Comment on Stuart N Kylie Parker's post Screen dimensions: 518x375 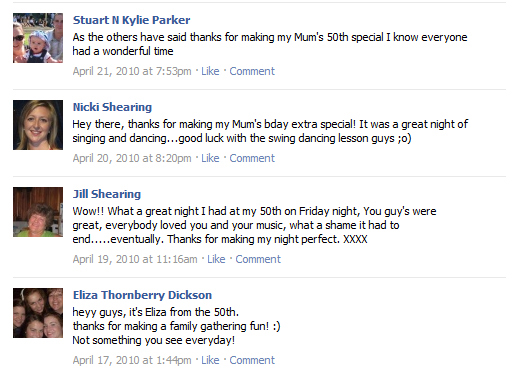pos(252,71)
